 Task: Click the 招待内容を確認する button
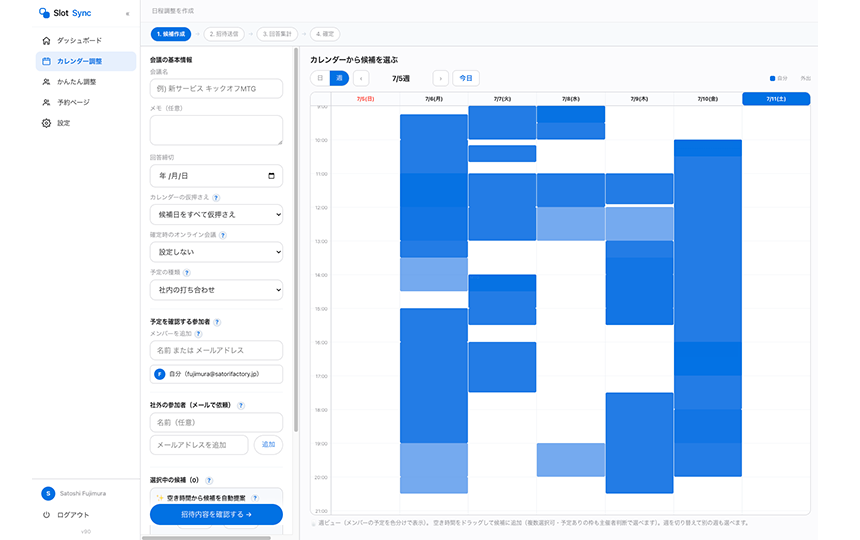tap(217, 514)
